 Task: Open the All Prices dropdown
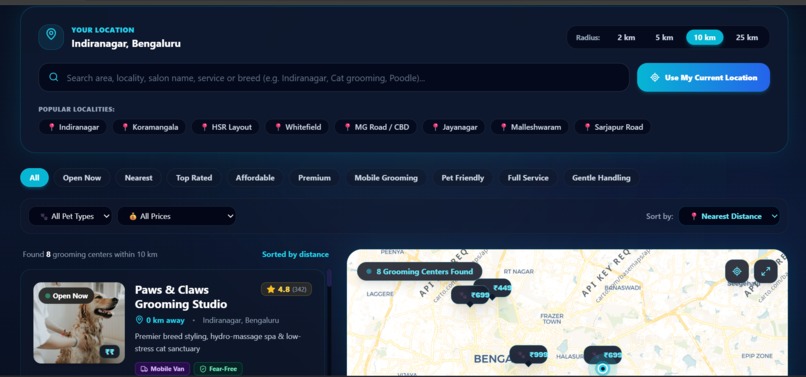click(x=177, y=216)
